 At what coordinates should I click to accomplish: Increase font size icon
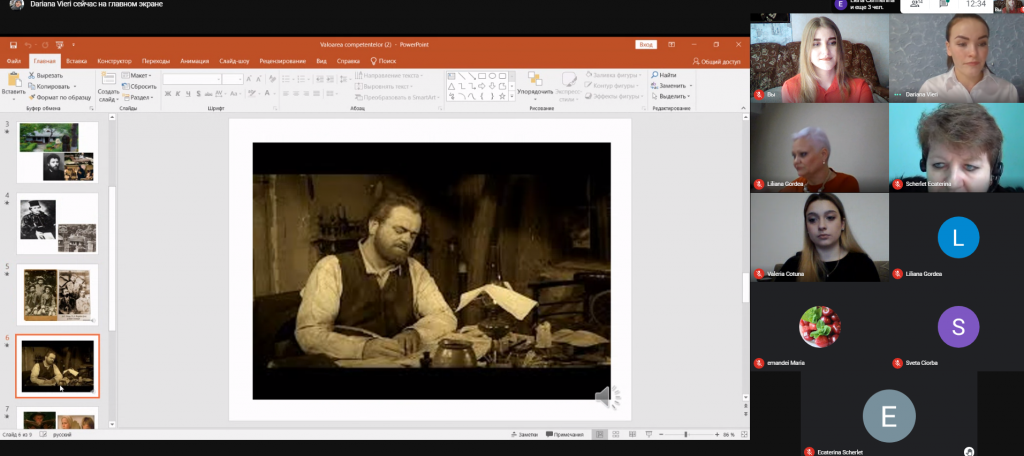click(249, 78)
